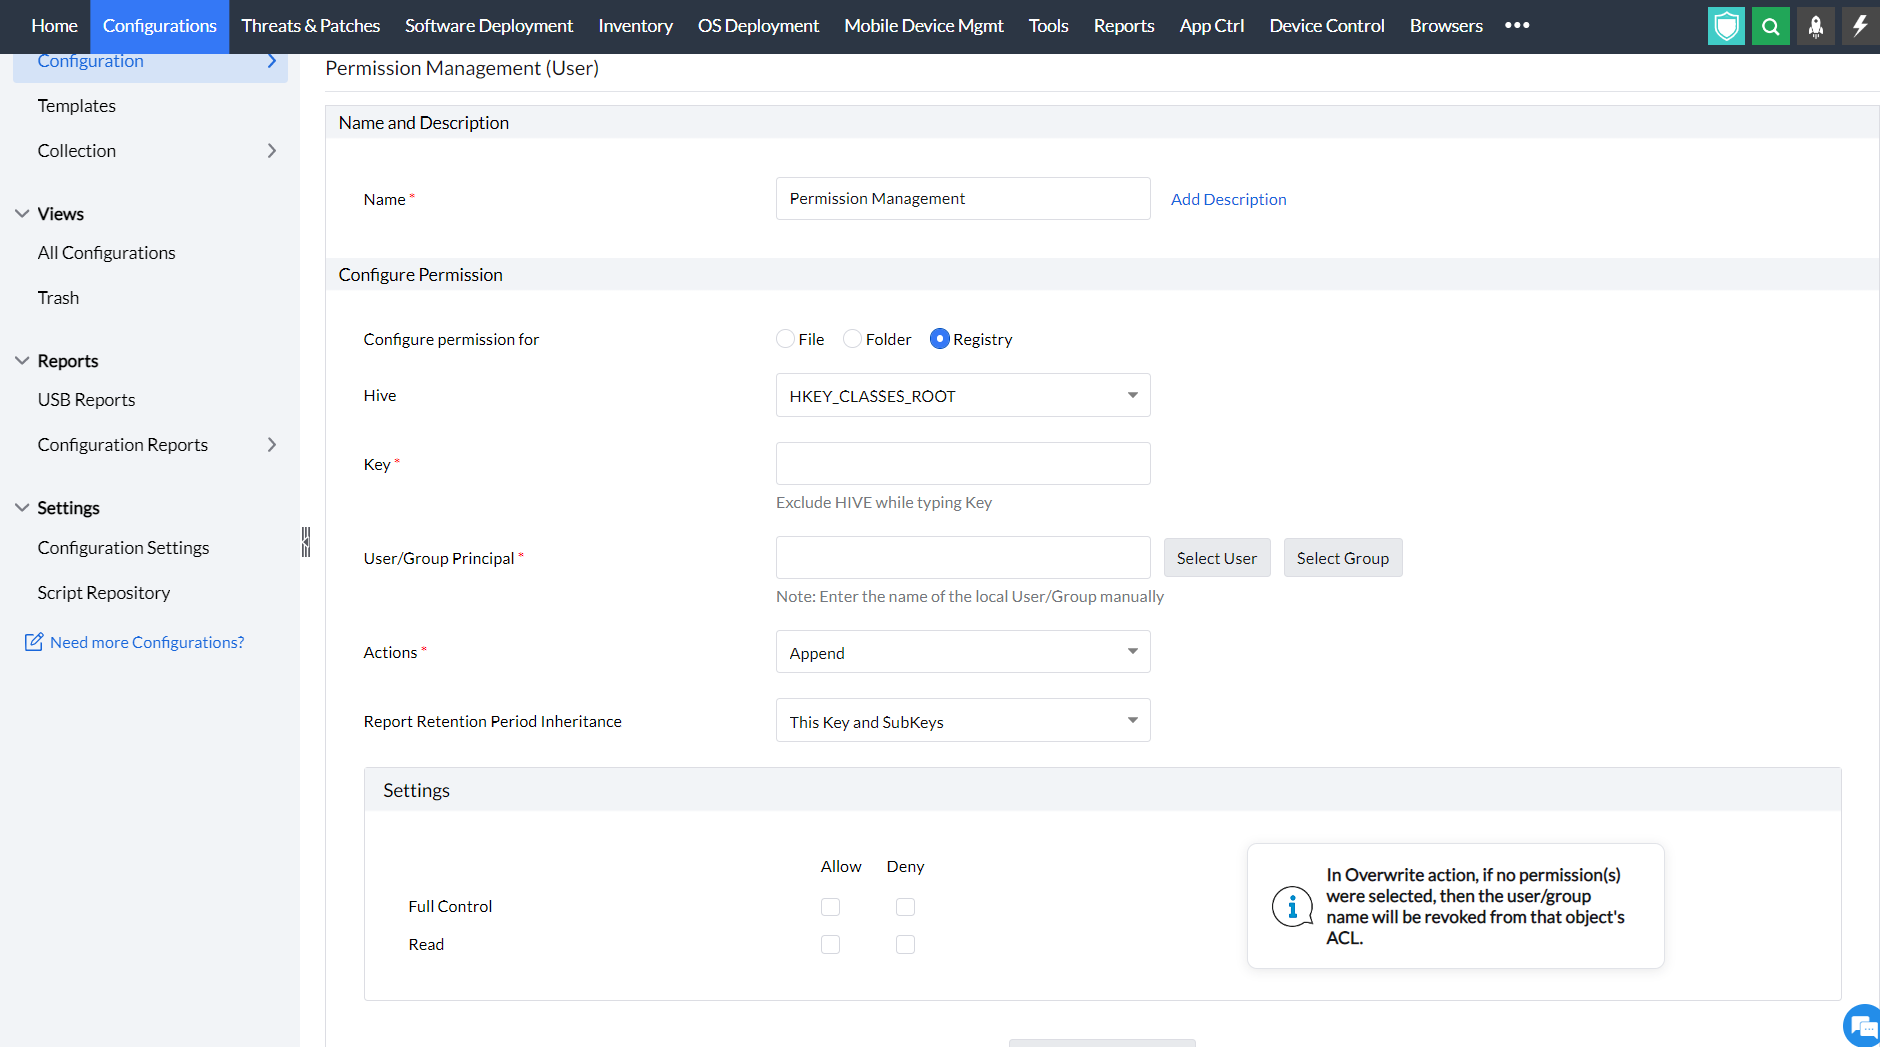Click the Add Description link
1880x1047 pixels.
[x=1228, y=200]
